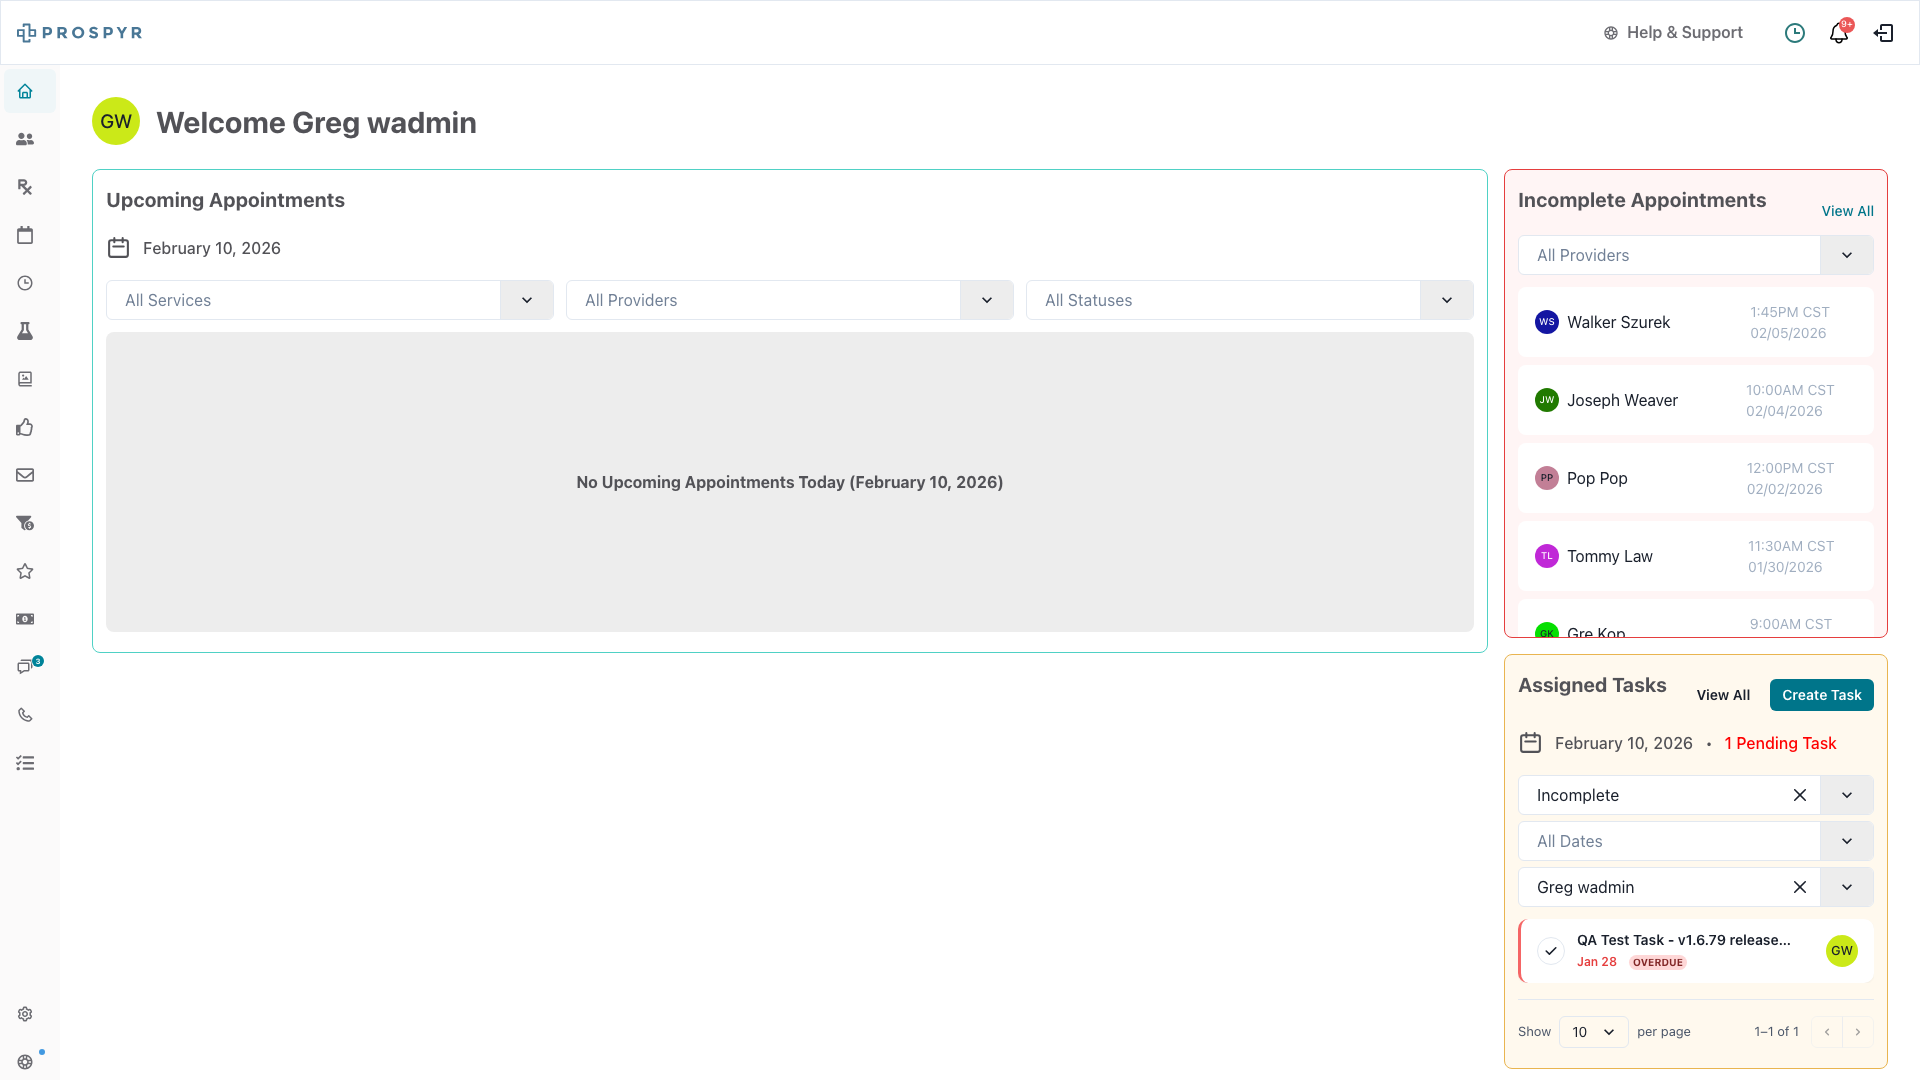Open the Settings gear in sidebar
Image resolution: width=1920 pixels, height=1080 pixels.
click(x=24, y=1014)
